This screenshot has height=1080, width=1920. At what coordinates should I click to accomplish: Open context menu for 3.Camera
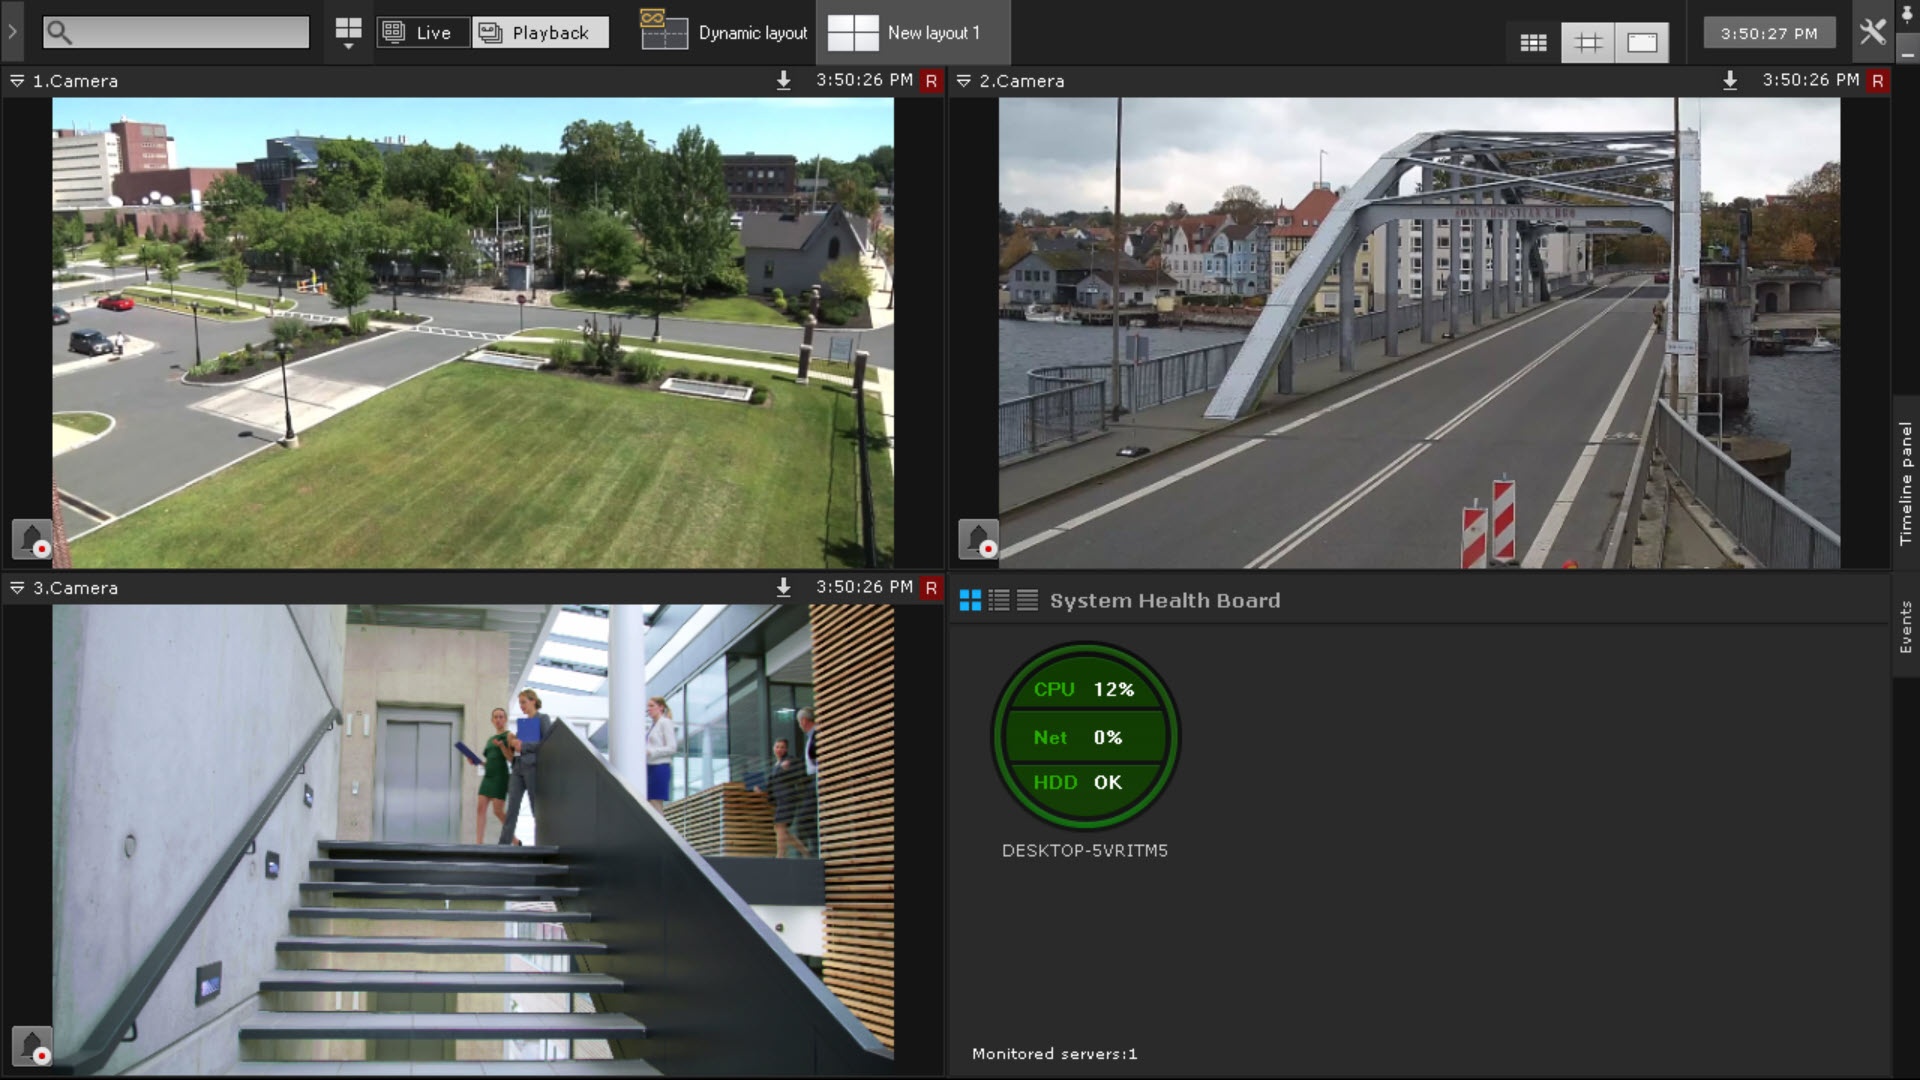[x=17, y=588]
